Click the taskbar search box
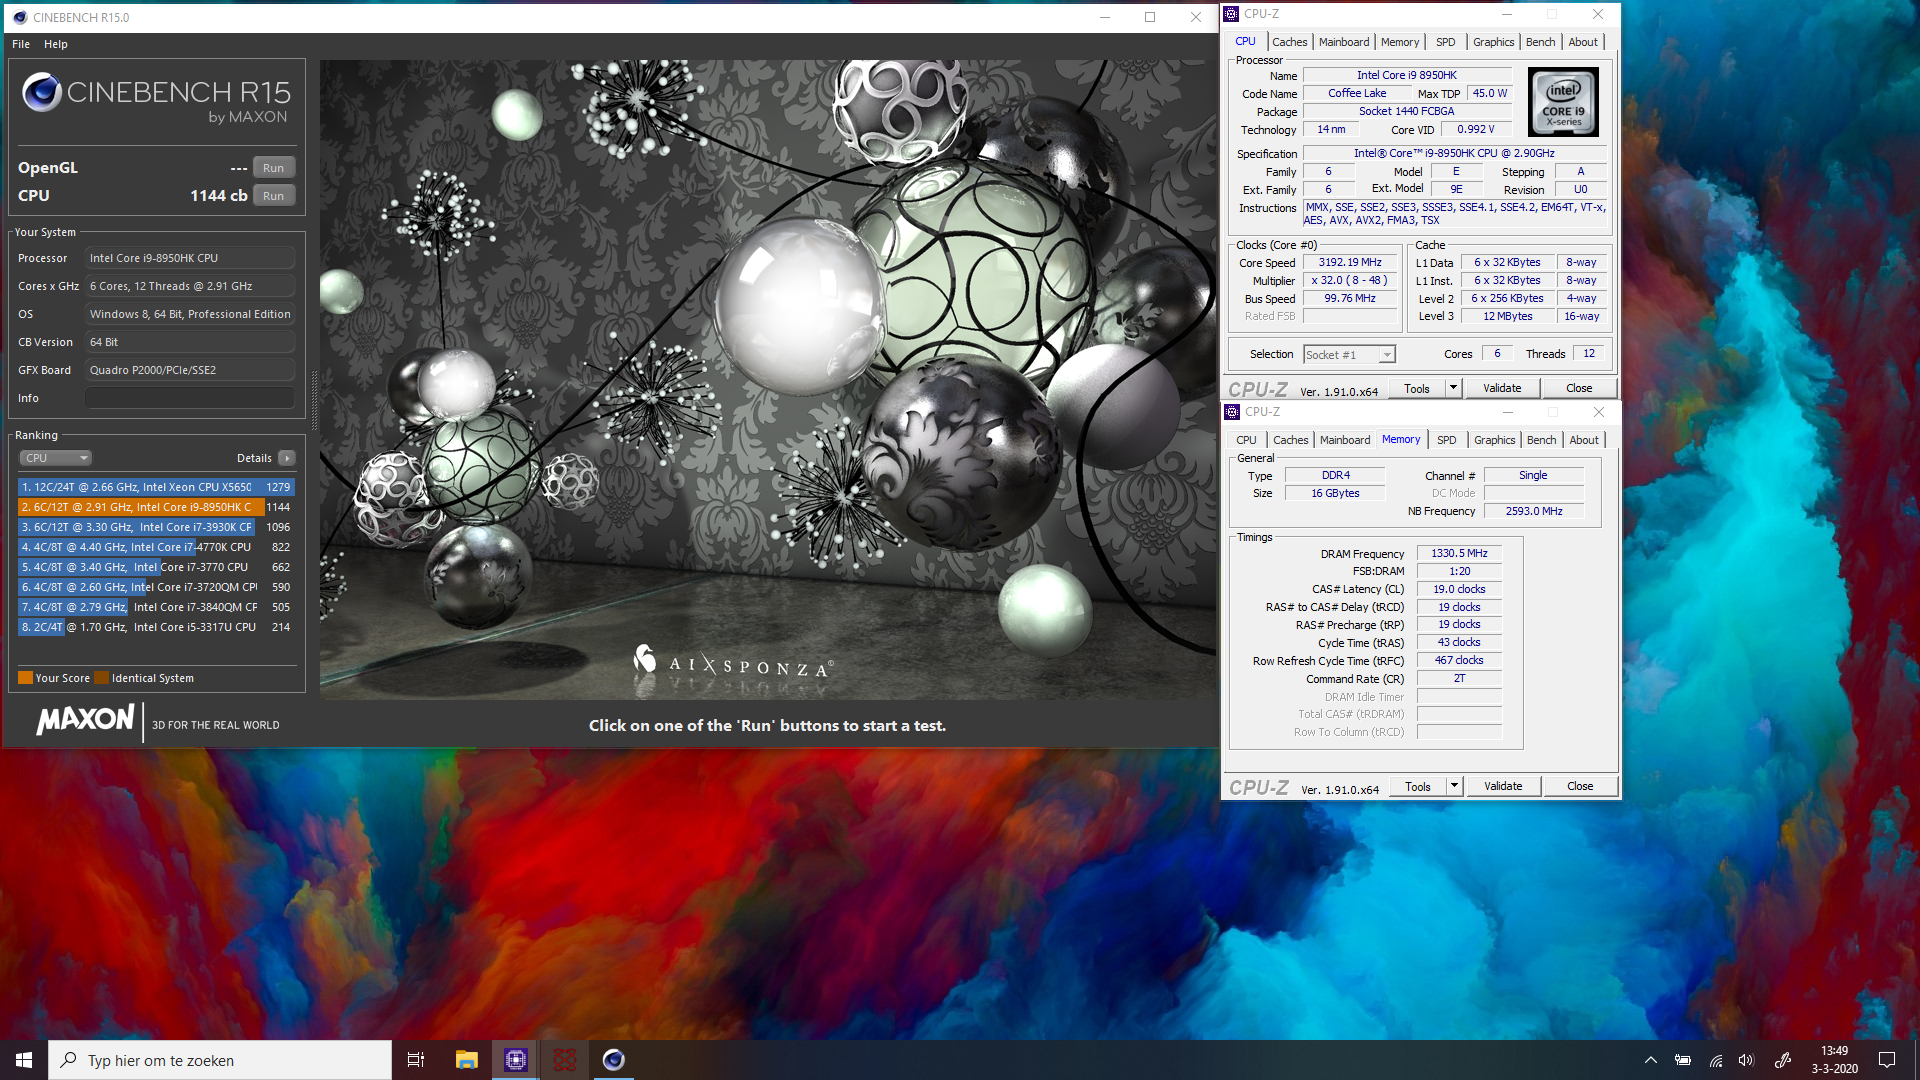 coord(220,1060)
